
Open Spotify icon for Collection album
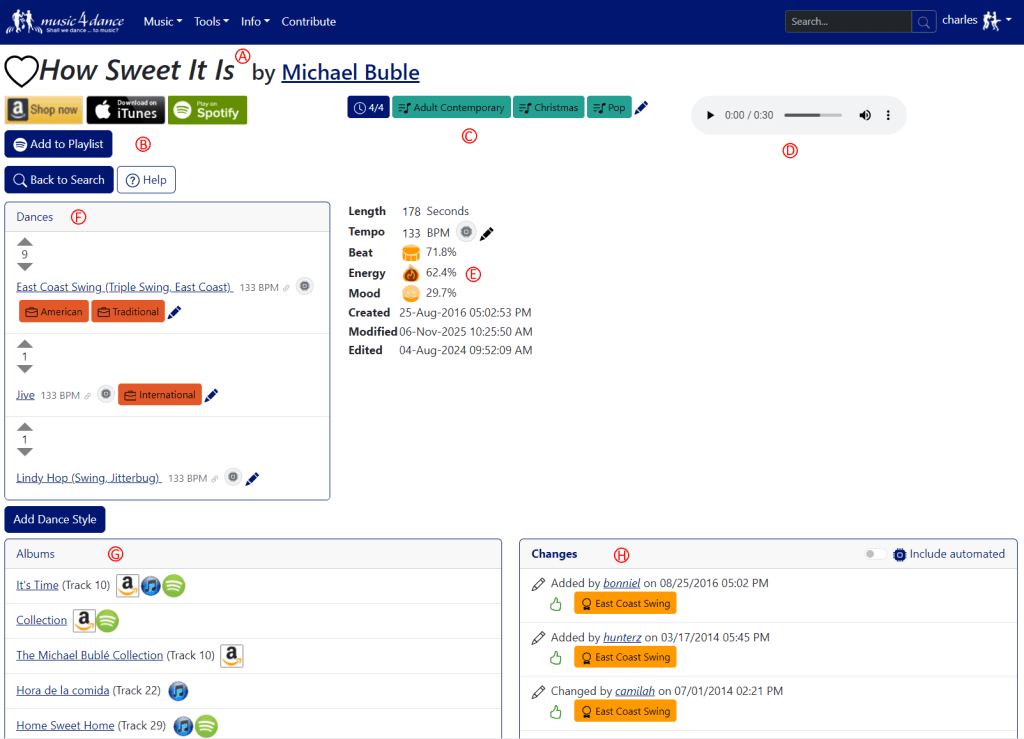(108, 620)
